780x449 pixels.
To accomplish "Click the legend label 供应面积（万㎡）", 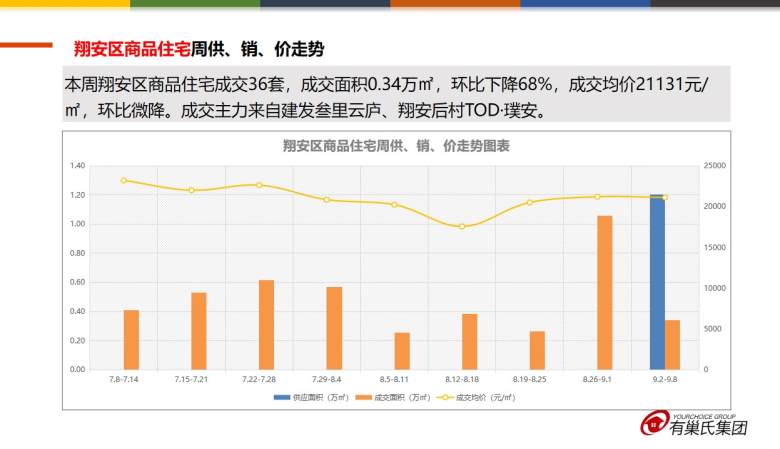I will pyautogui.click(x=320, y=397).
